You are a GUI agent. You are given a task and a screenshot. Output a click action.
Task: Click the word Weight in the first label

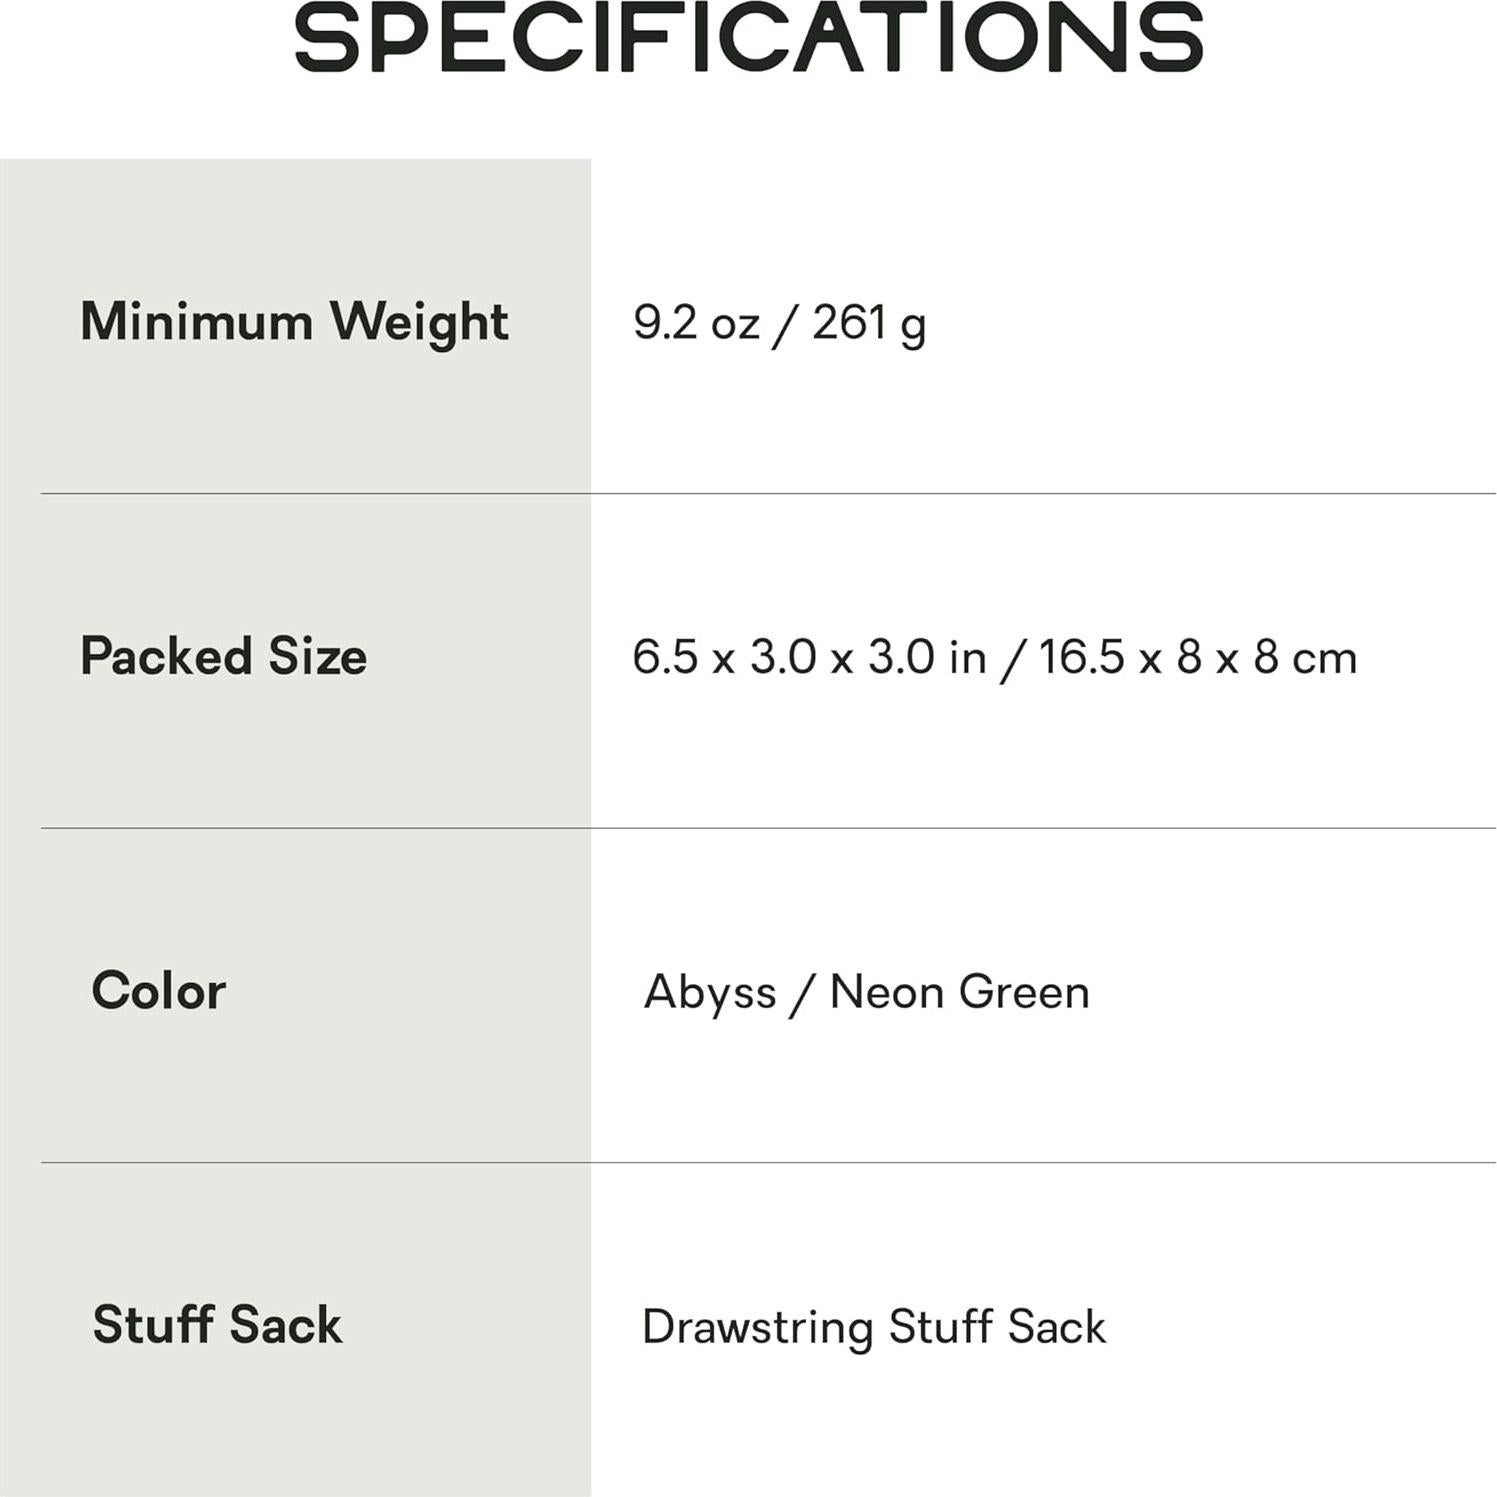419,322
